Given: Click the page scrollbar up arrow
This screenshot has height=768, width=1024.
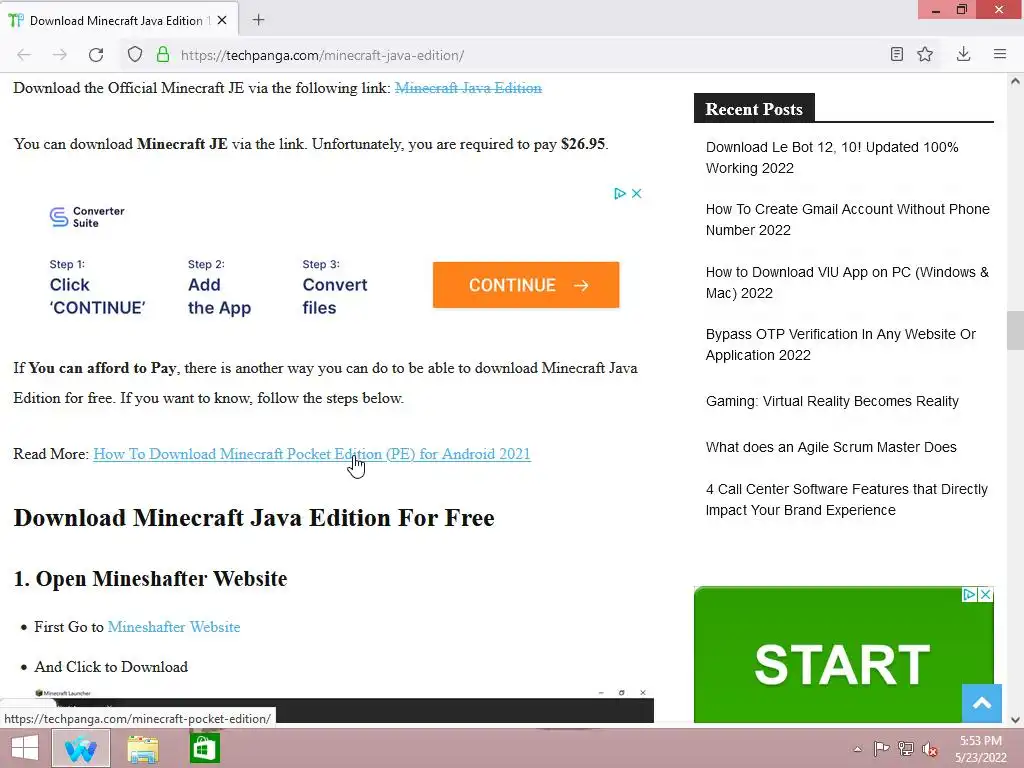Looking at the screenshot, I should (x=1015, y=82).
